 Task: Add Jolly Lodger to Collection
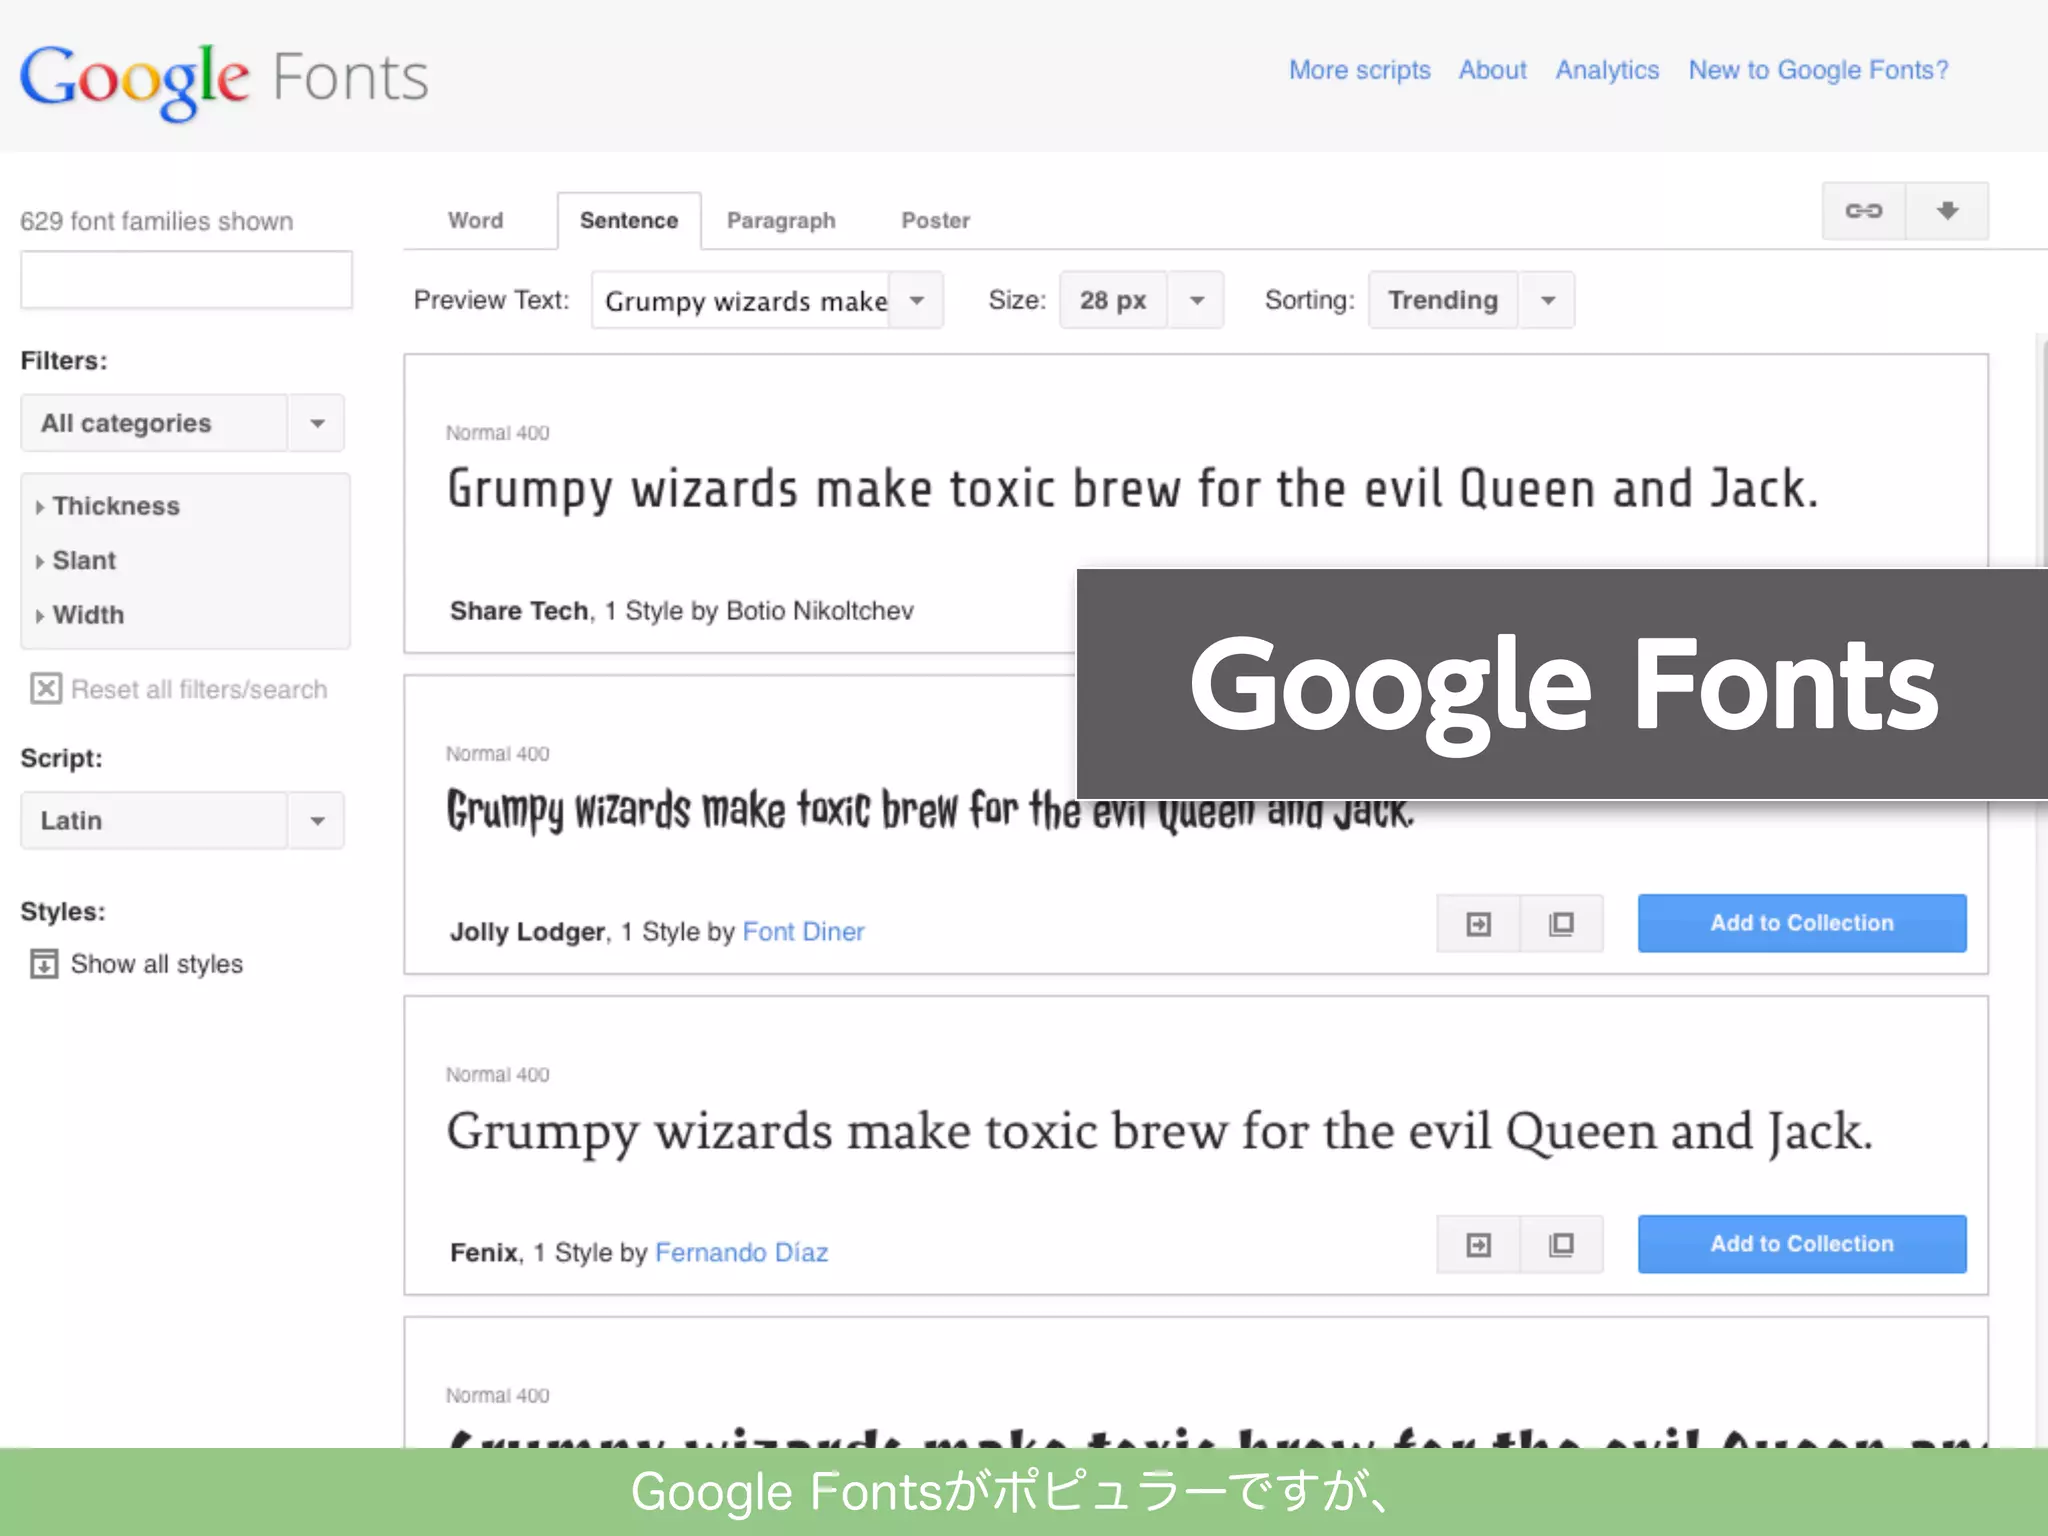coord(1802,923)
